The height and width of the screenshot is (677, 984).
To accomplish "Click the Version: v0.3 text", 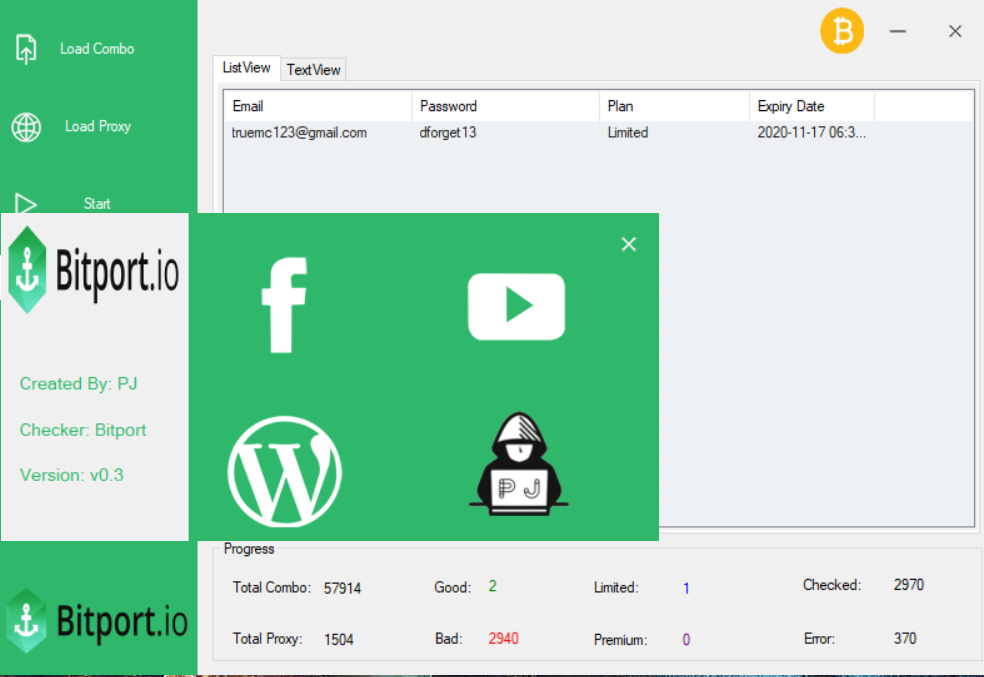I will tap(72, 475).
